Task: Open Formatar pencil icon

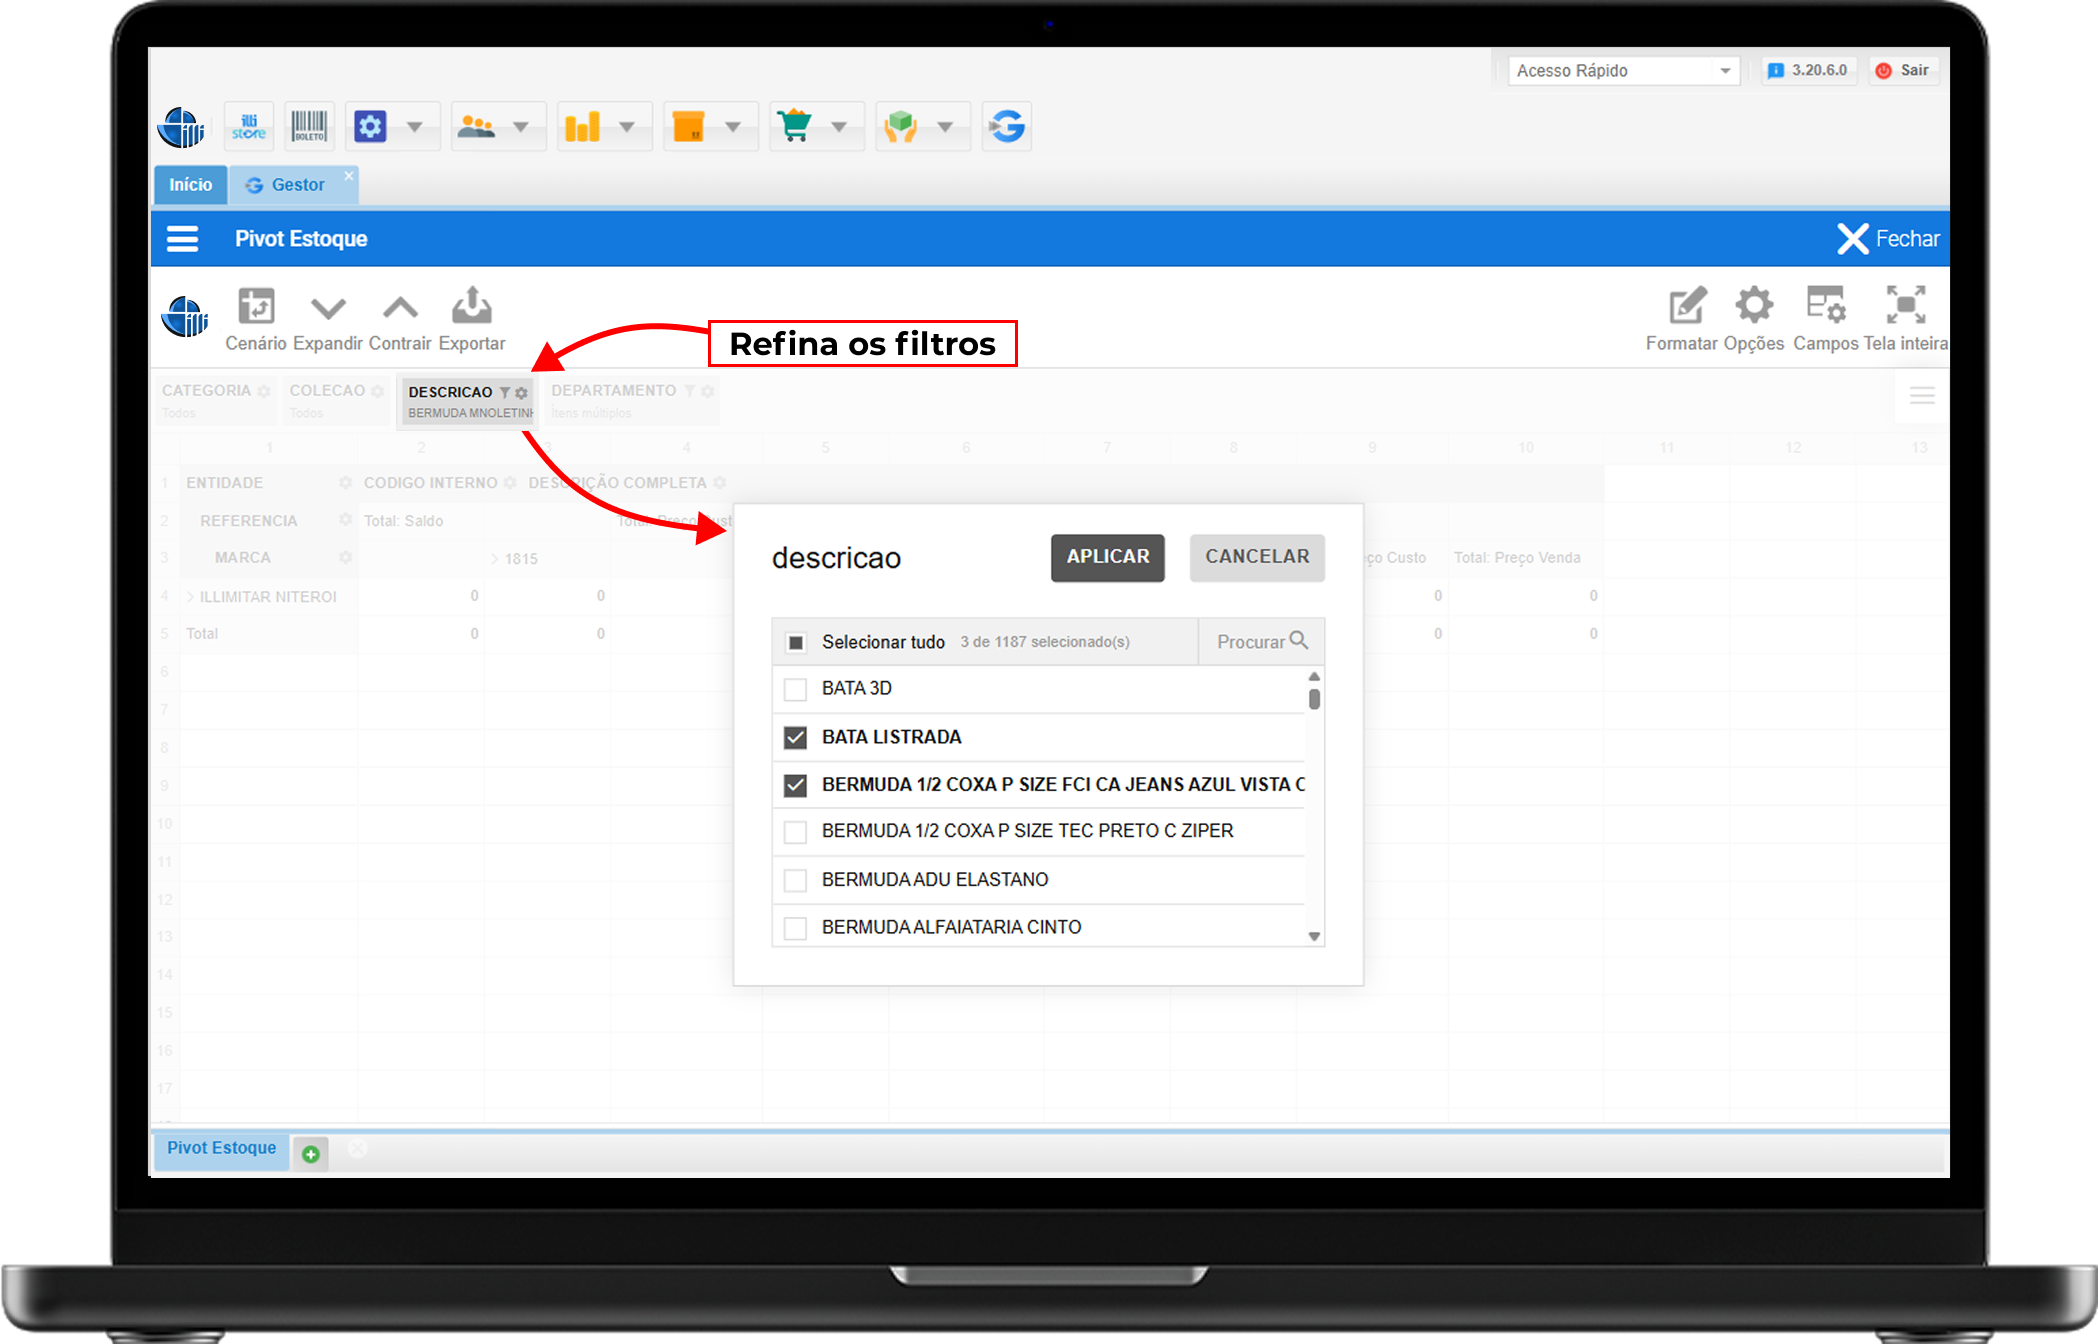Action: (1687, 306)
